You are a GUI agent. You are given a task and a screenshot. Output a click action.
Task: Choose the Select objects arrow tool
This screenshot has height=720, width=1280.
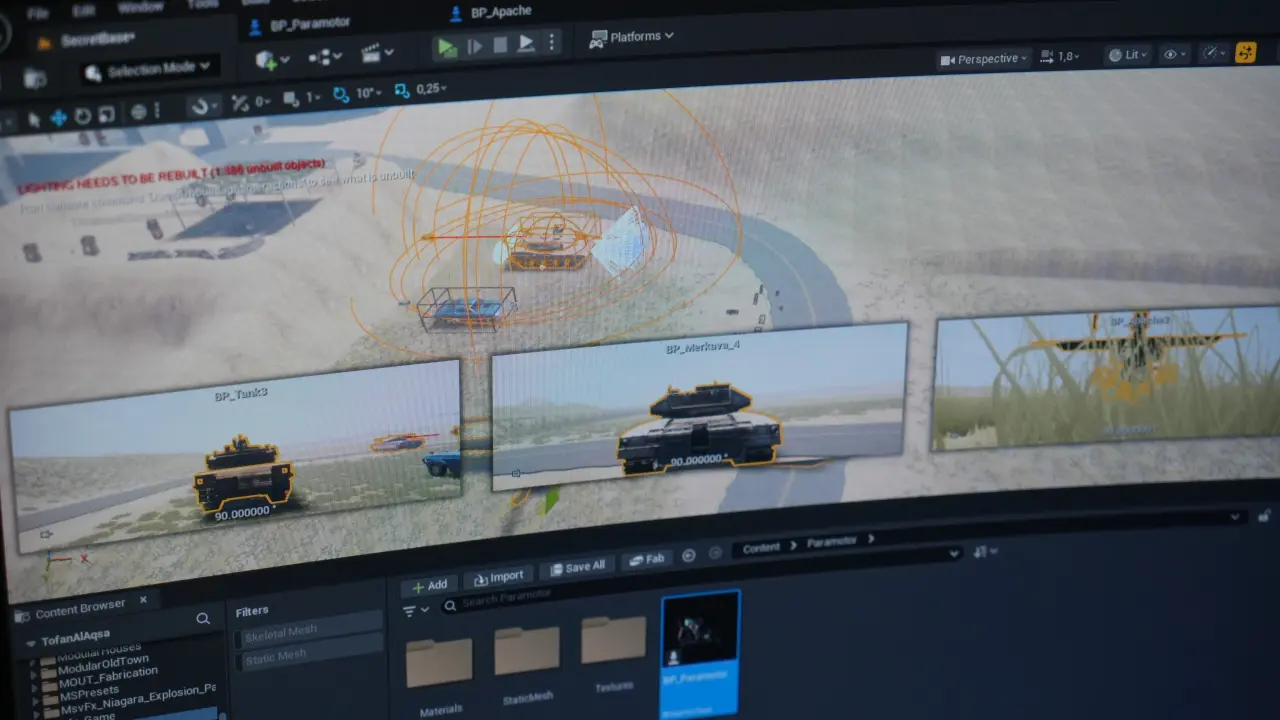coord(34,119)
